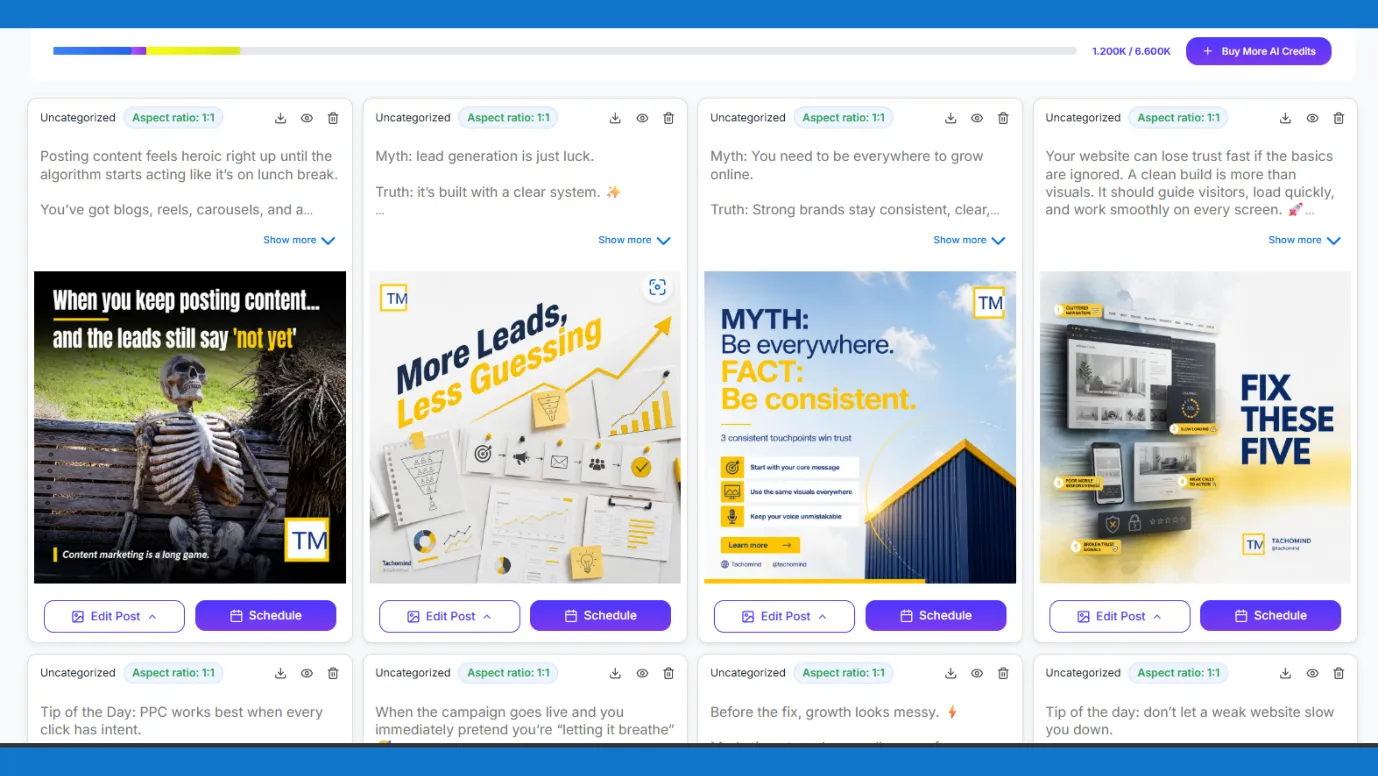The height and width of the screenshot is (776, 1378).
Task: Expand 'Show more' on 'Your website can lose trust' caption
Action: click(1304, 240)
